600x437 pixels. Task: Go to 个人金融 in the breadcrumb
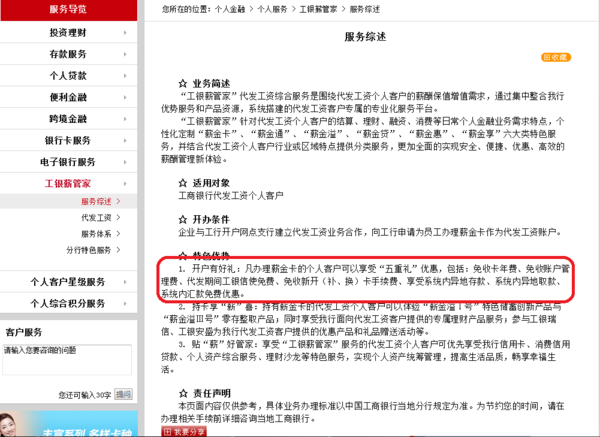point(230,9)
